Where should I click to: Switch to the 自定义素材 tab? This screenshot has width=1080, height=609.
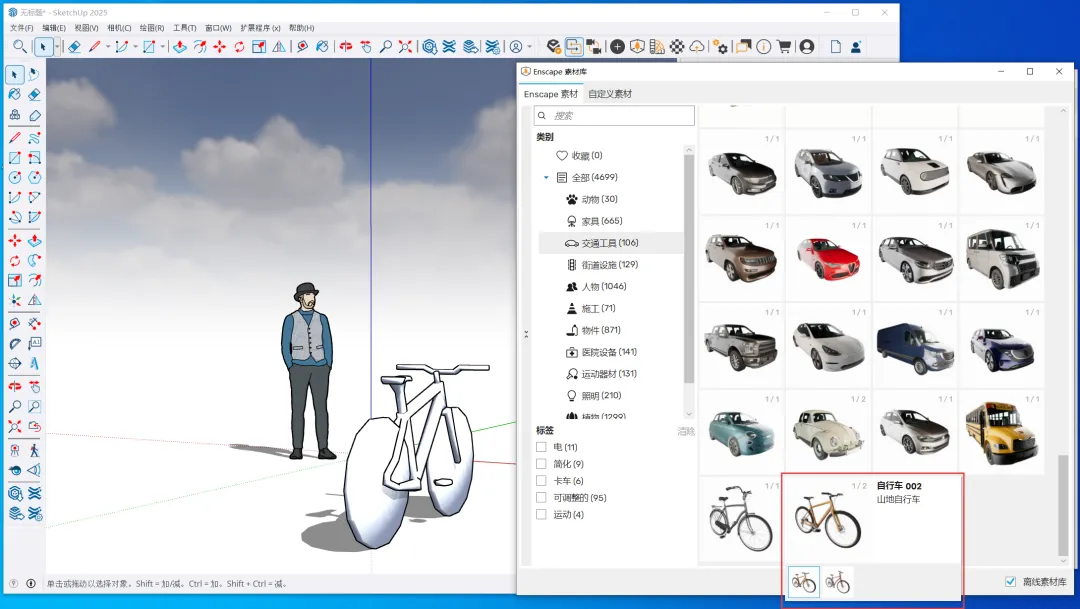coord(610,94)
